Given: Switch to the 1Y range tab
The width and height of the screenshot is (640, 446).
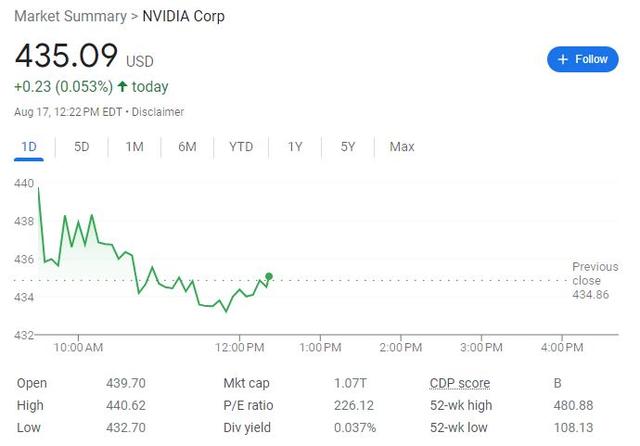Looking at the screenshot, I should point(295,147).
